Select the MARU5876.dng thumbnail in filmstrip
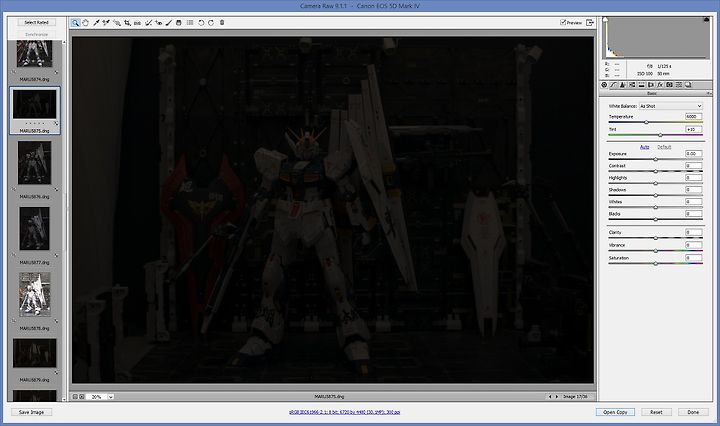 tap(34, 163)
